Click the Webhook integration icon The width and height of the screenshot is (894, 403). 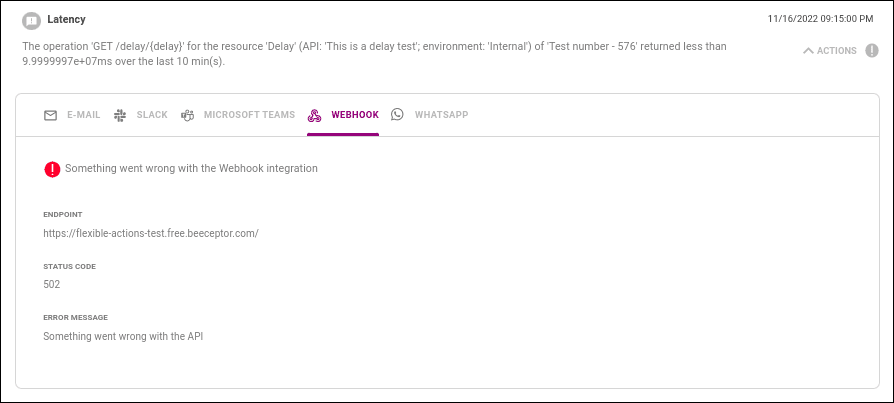(314, 115)
